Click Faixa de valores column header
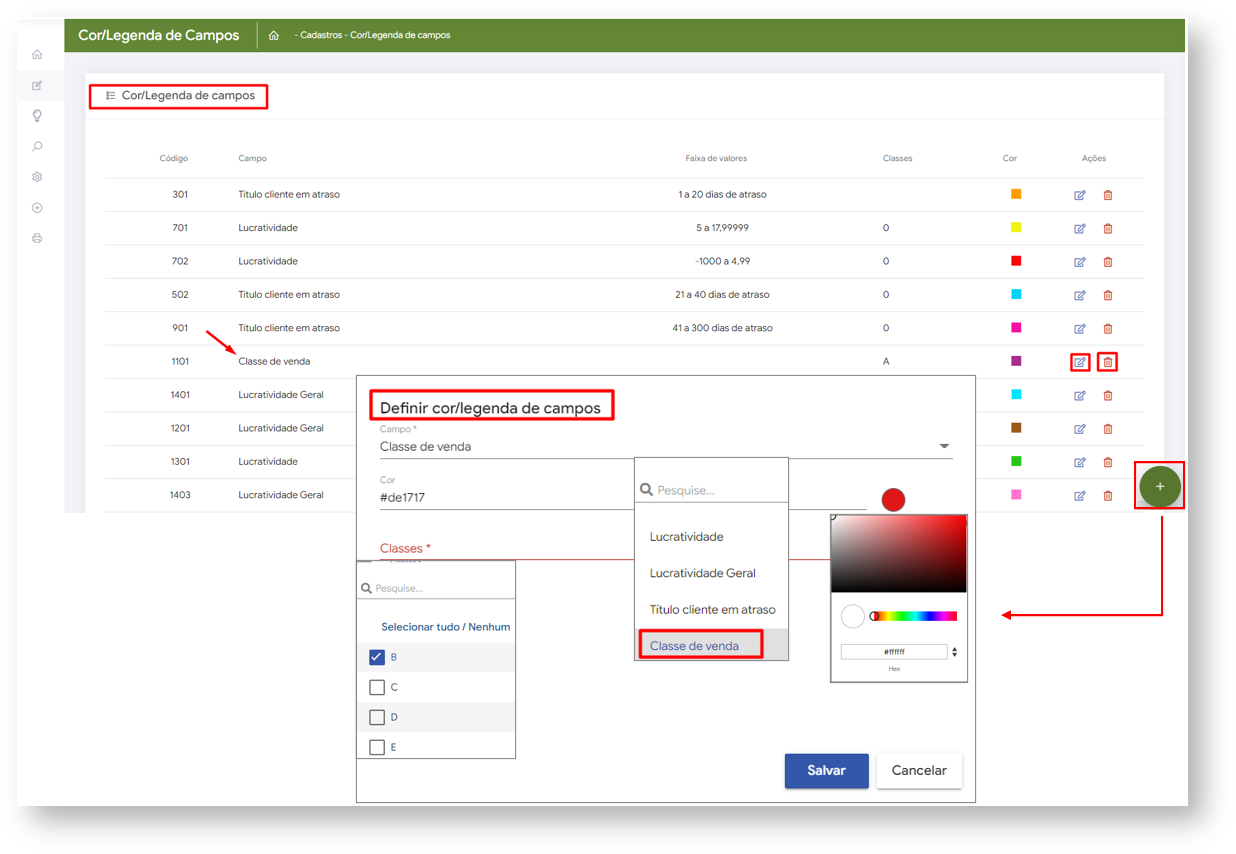 [x=716, y=158]
